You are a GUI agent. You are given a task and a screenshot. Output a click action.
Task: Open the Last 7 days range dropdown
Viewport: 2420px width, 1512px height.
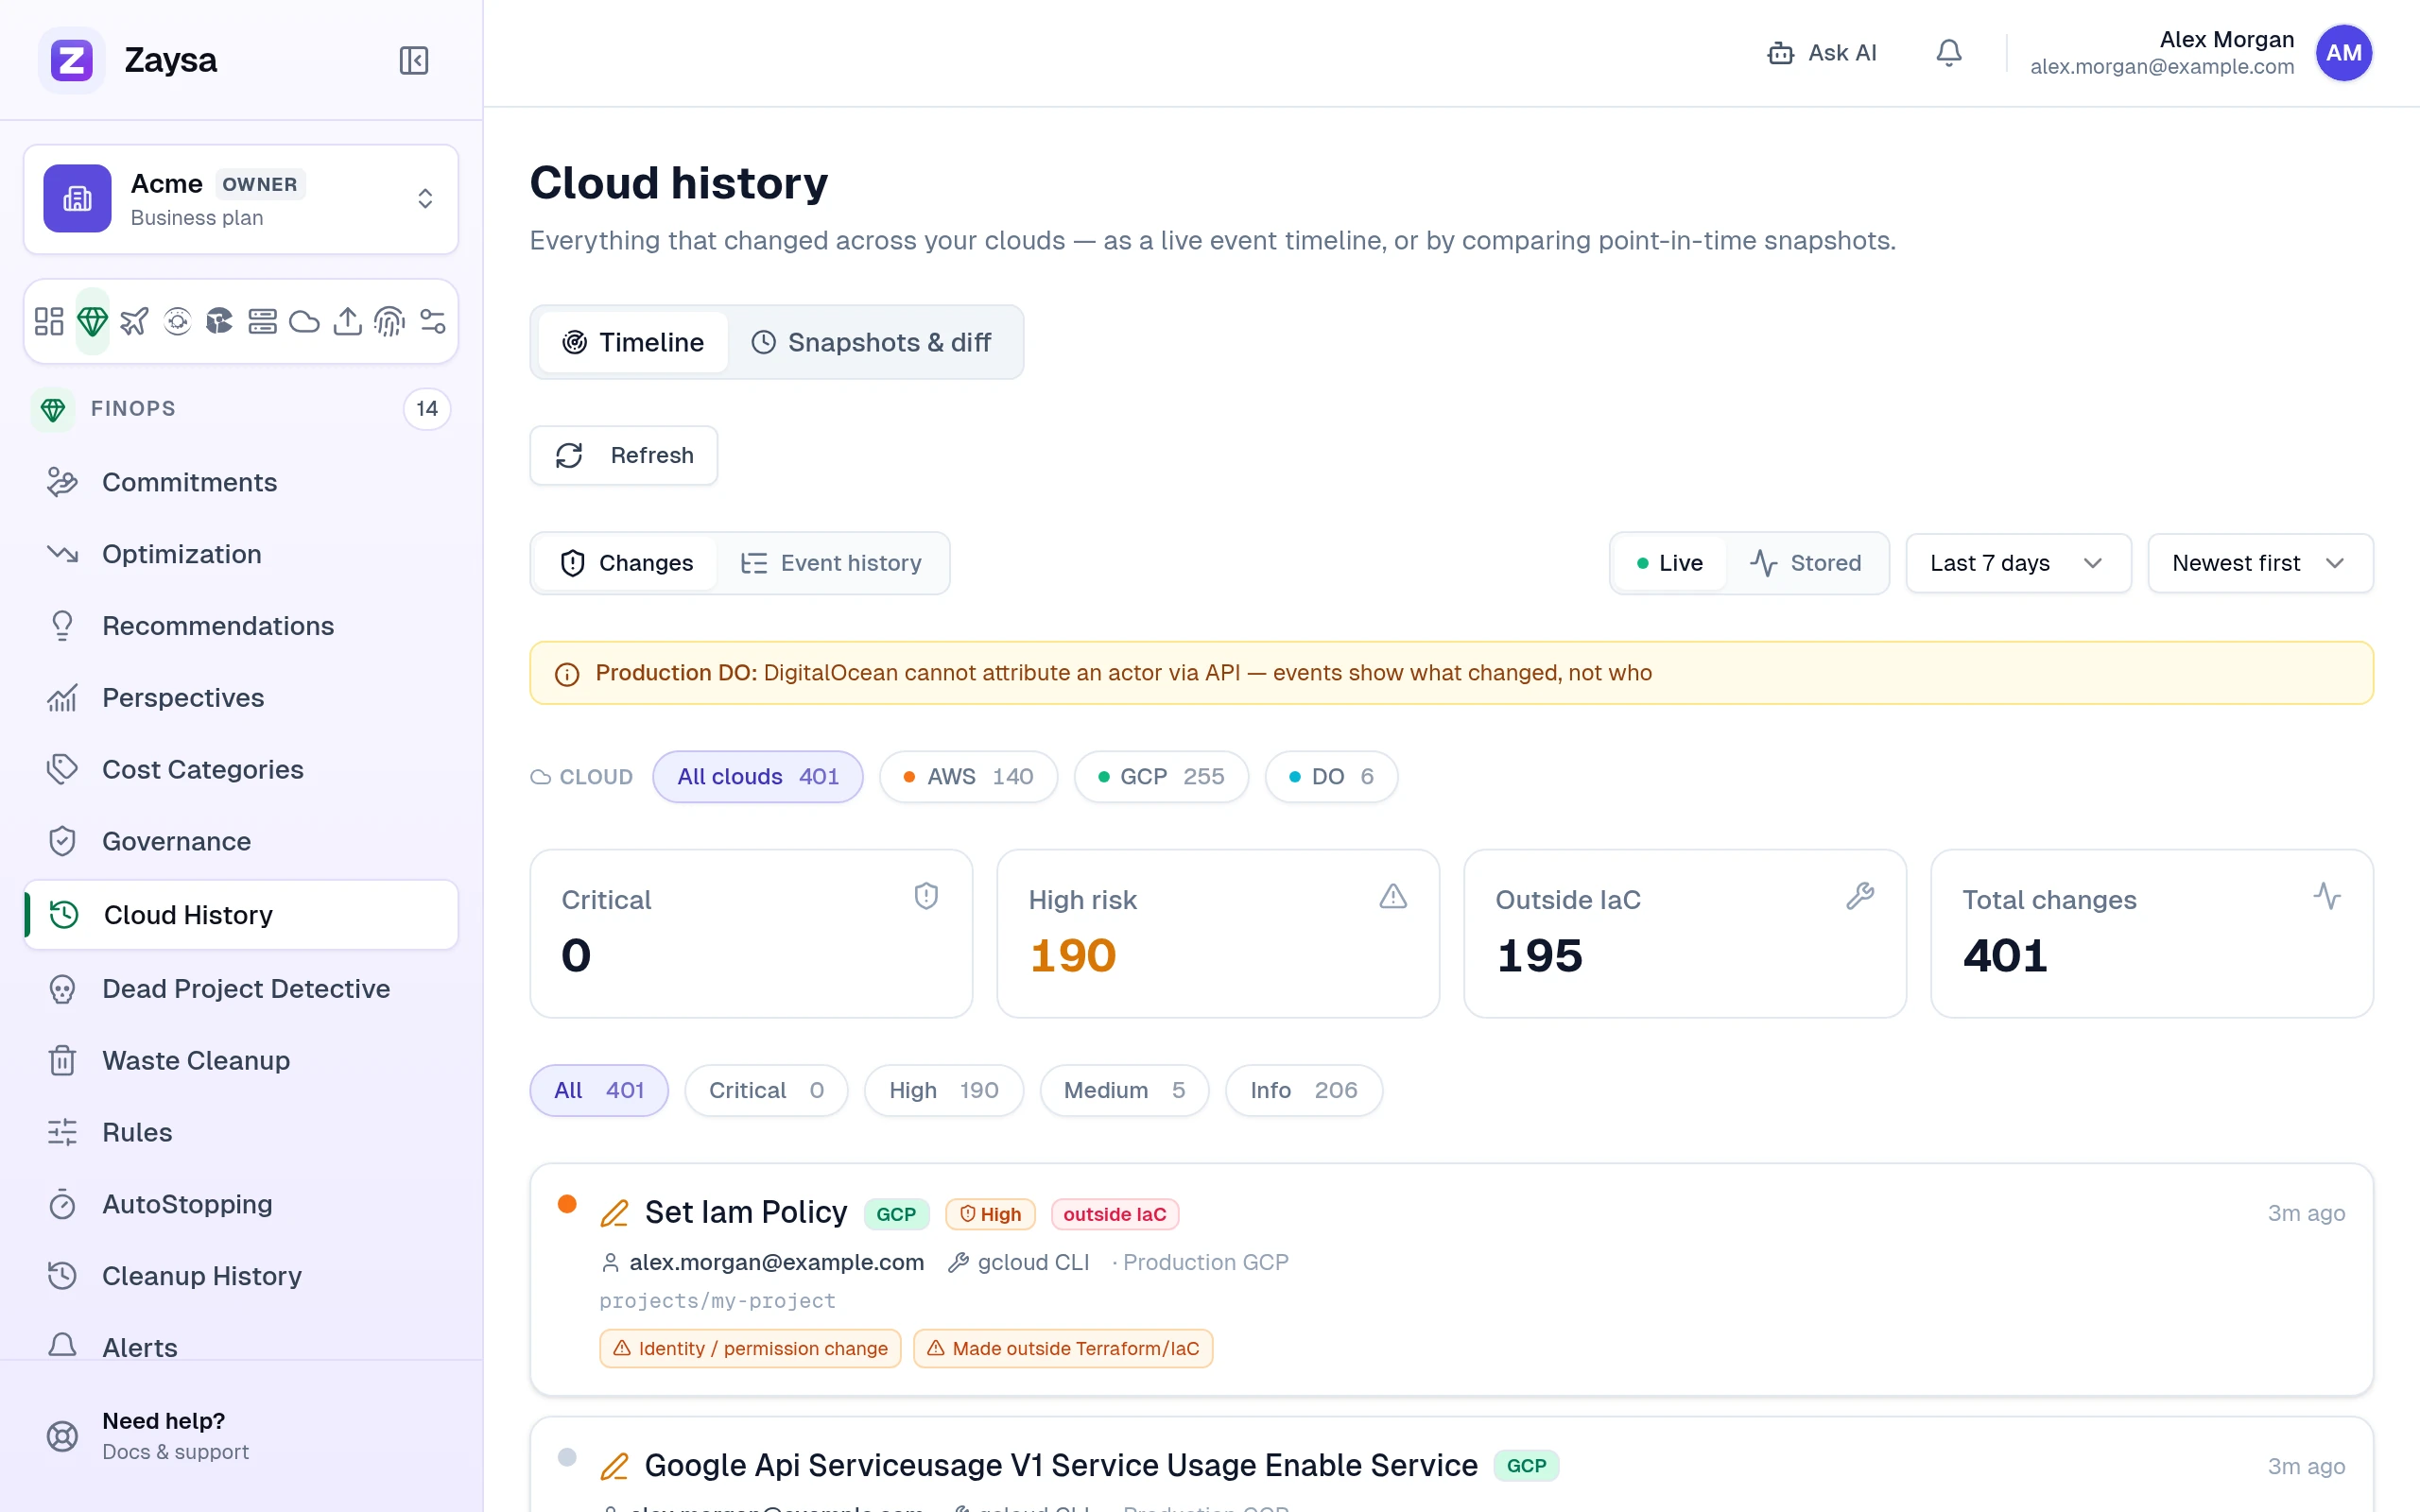tap(2018, 563)
